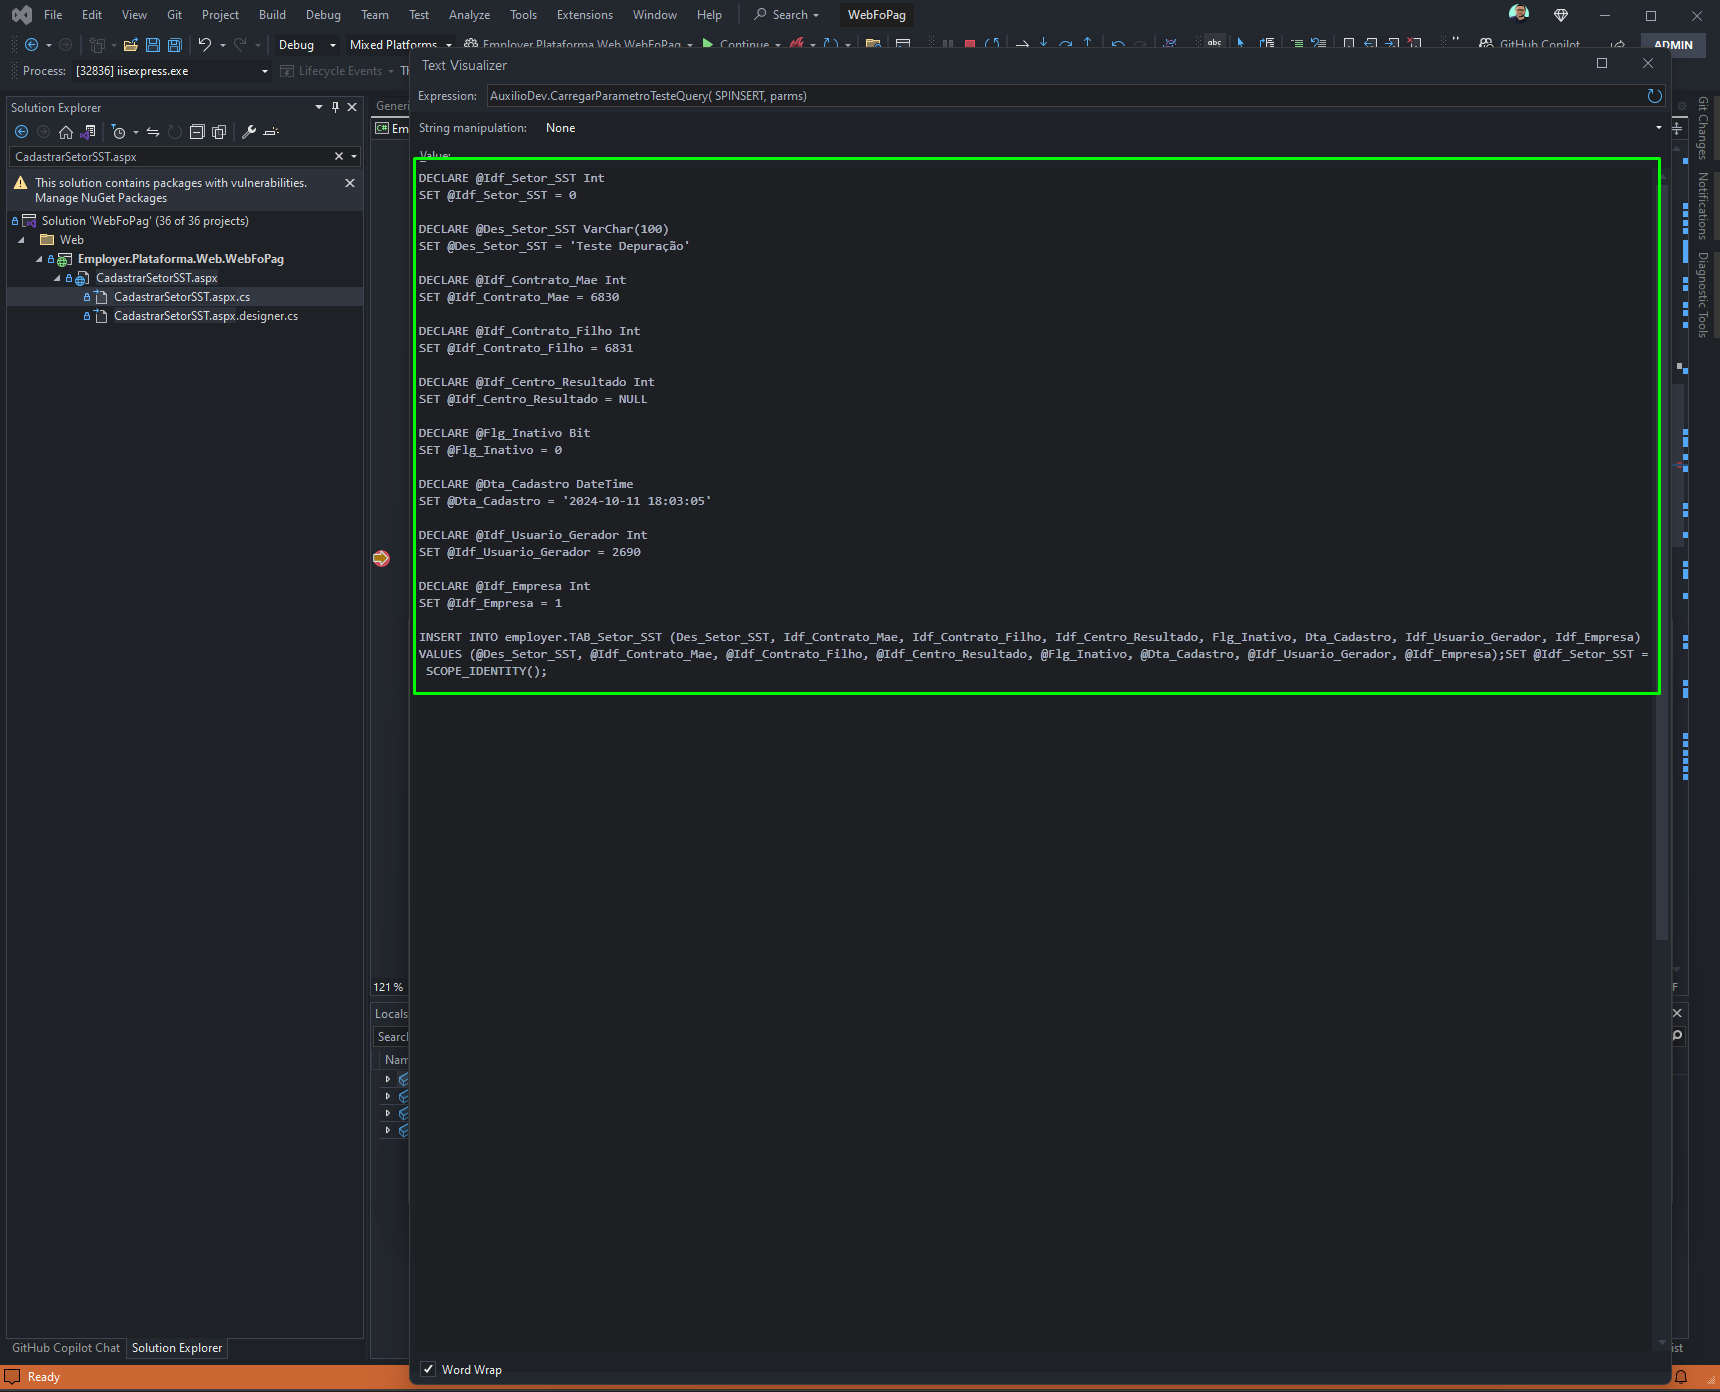Switch to the GitHub Copilot Chat tab
1720x1392 pixels.
[x=66, y=1348]
